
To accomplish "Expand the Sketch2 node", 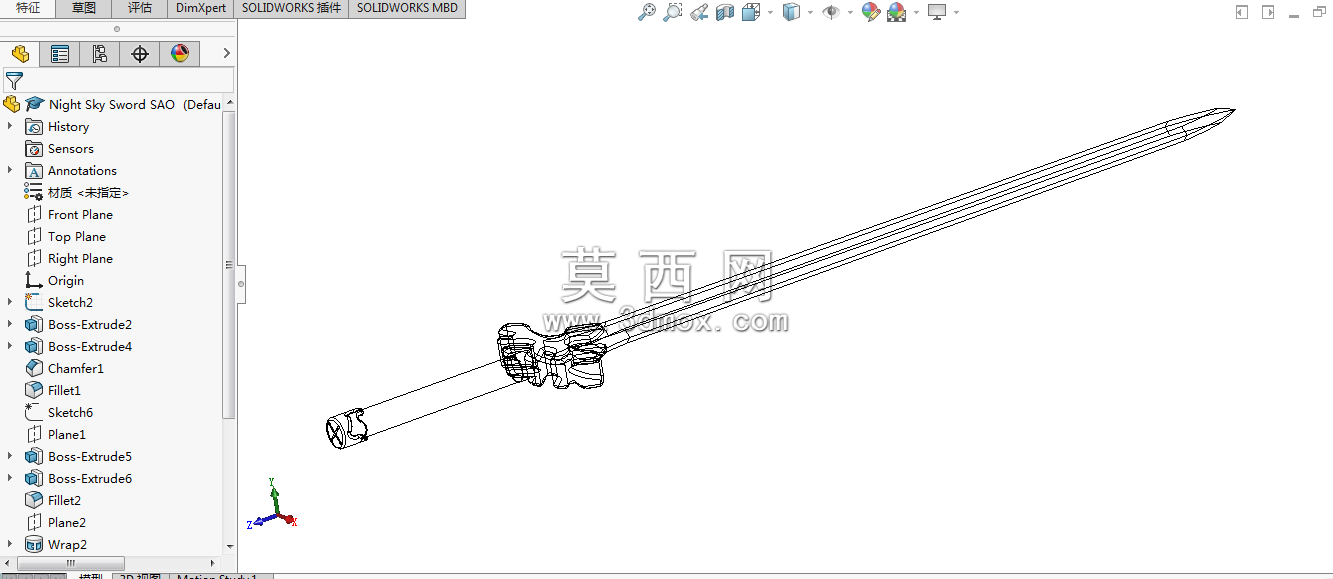I will (10, 302).
